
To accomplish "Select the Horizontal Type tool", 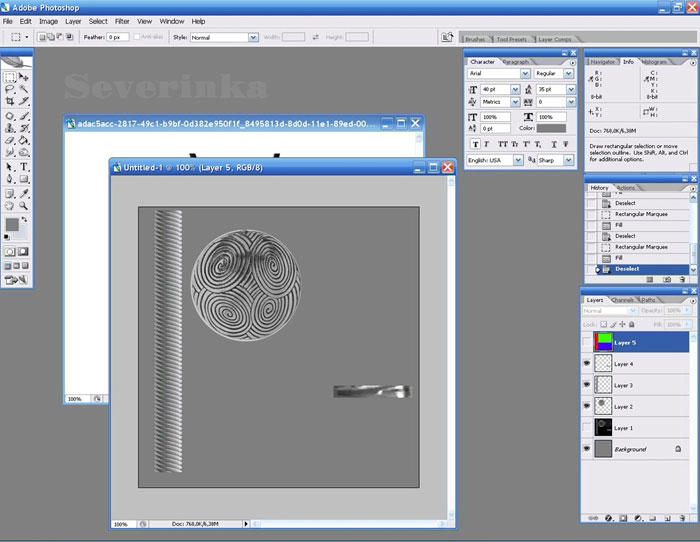I will [24, 166].
